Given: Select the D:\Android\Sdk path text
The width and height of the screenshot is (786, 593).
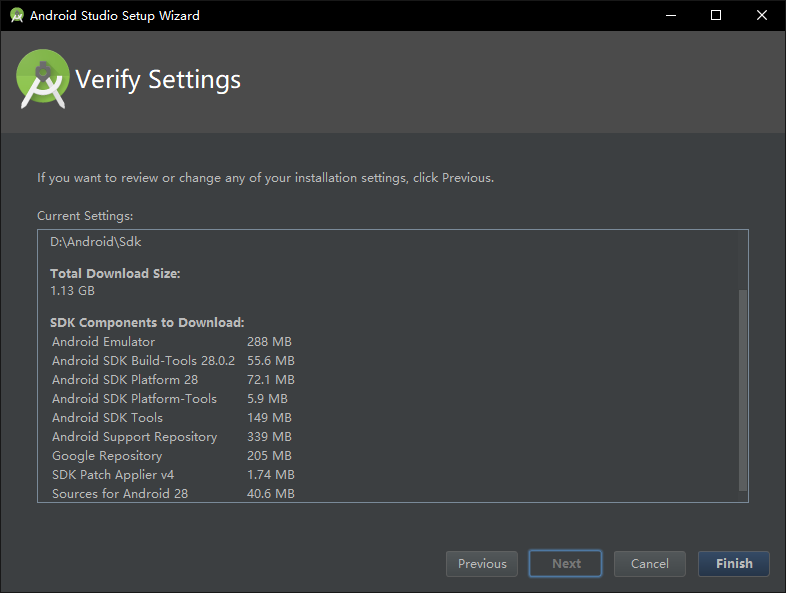Looking at the screenshot, I should (96, 242).
